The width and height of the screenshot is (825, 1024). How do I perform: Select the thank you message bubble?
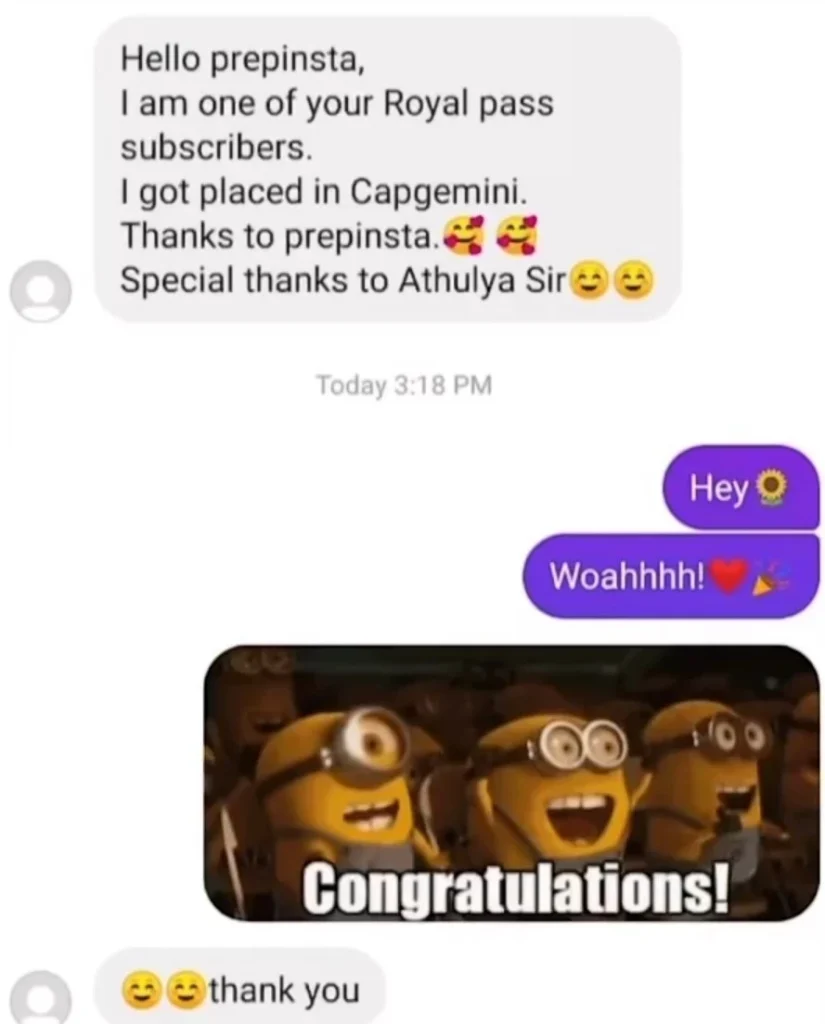[240, 986]
